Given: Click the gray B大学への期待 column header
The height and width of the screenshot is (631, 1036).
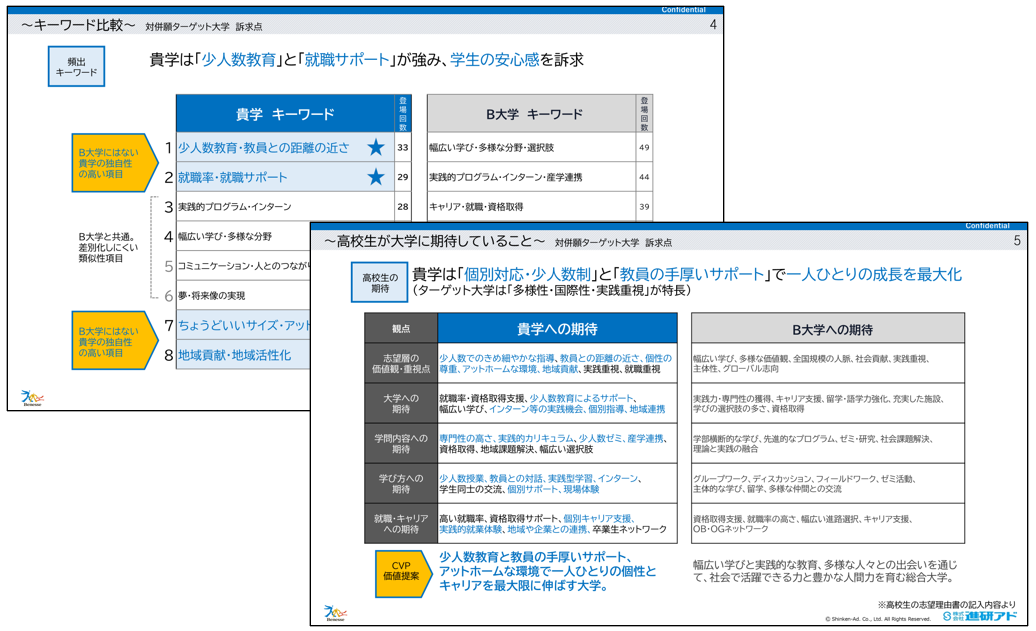Looking at the screenshot, I should 828,329.
